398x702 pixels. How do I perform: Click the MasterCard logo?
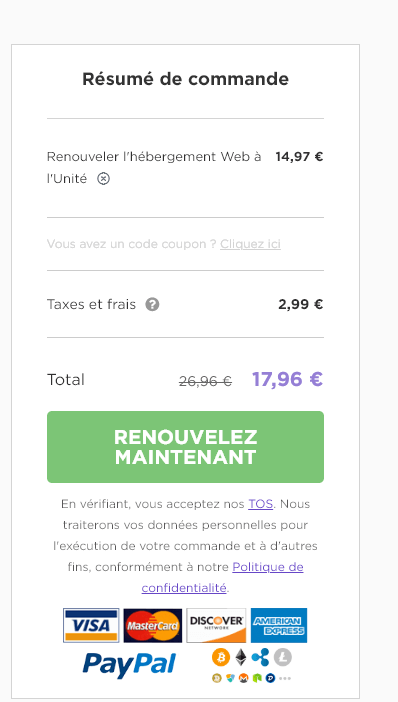pos(153,625)
